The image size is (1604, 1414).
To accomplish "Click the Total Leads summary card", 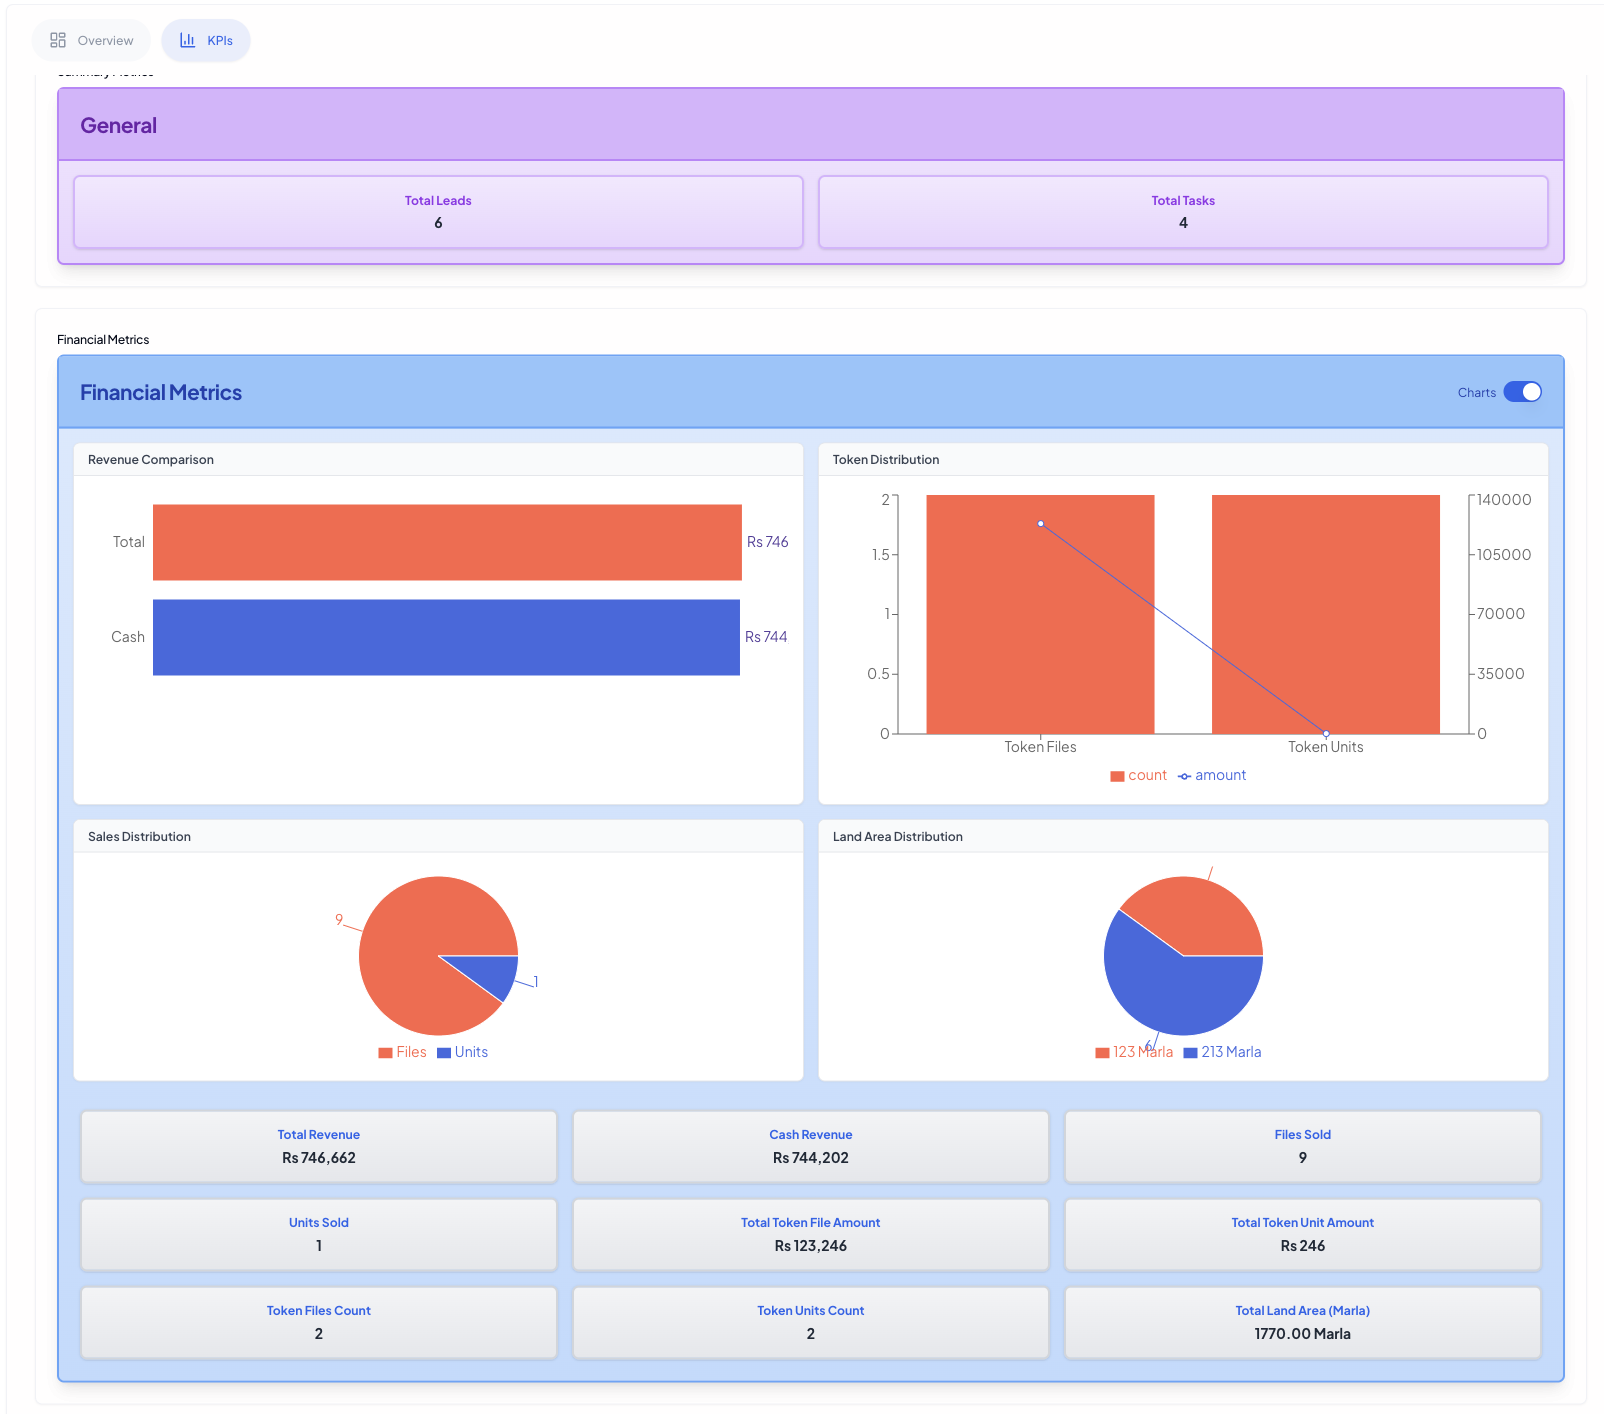I will tap(437, 211).
